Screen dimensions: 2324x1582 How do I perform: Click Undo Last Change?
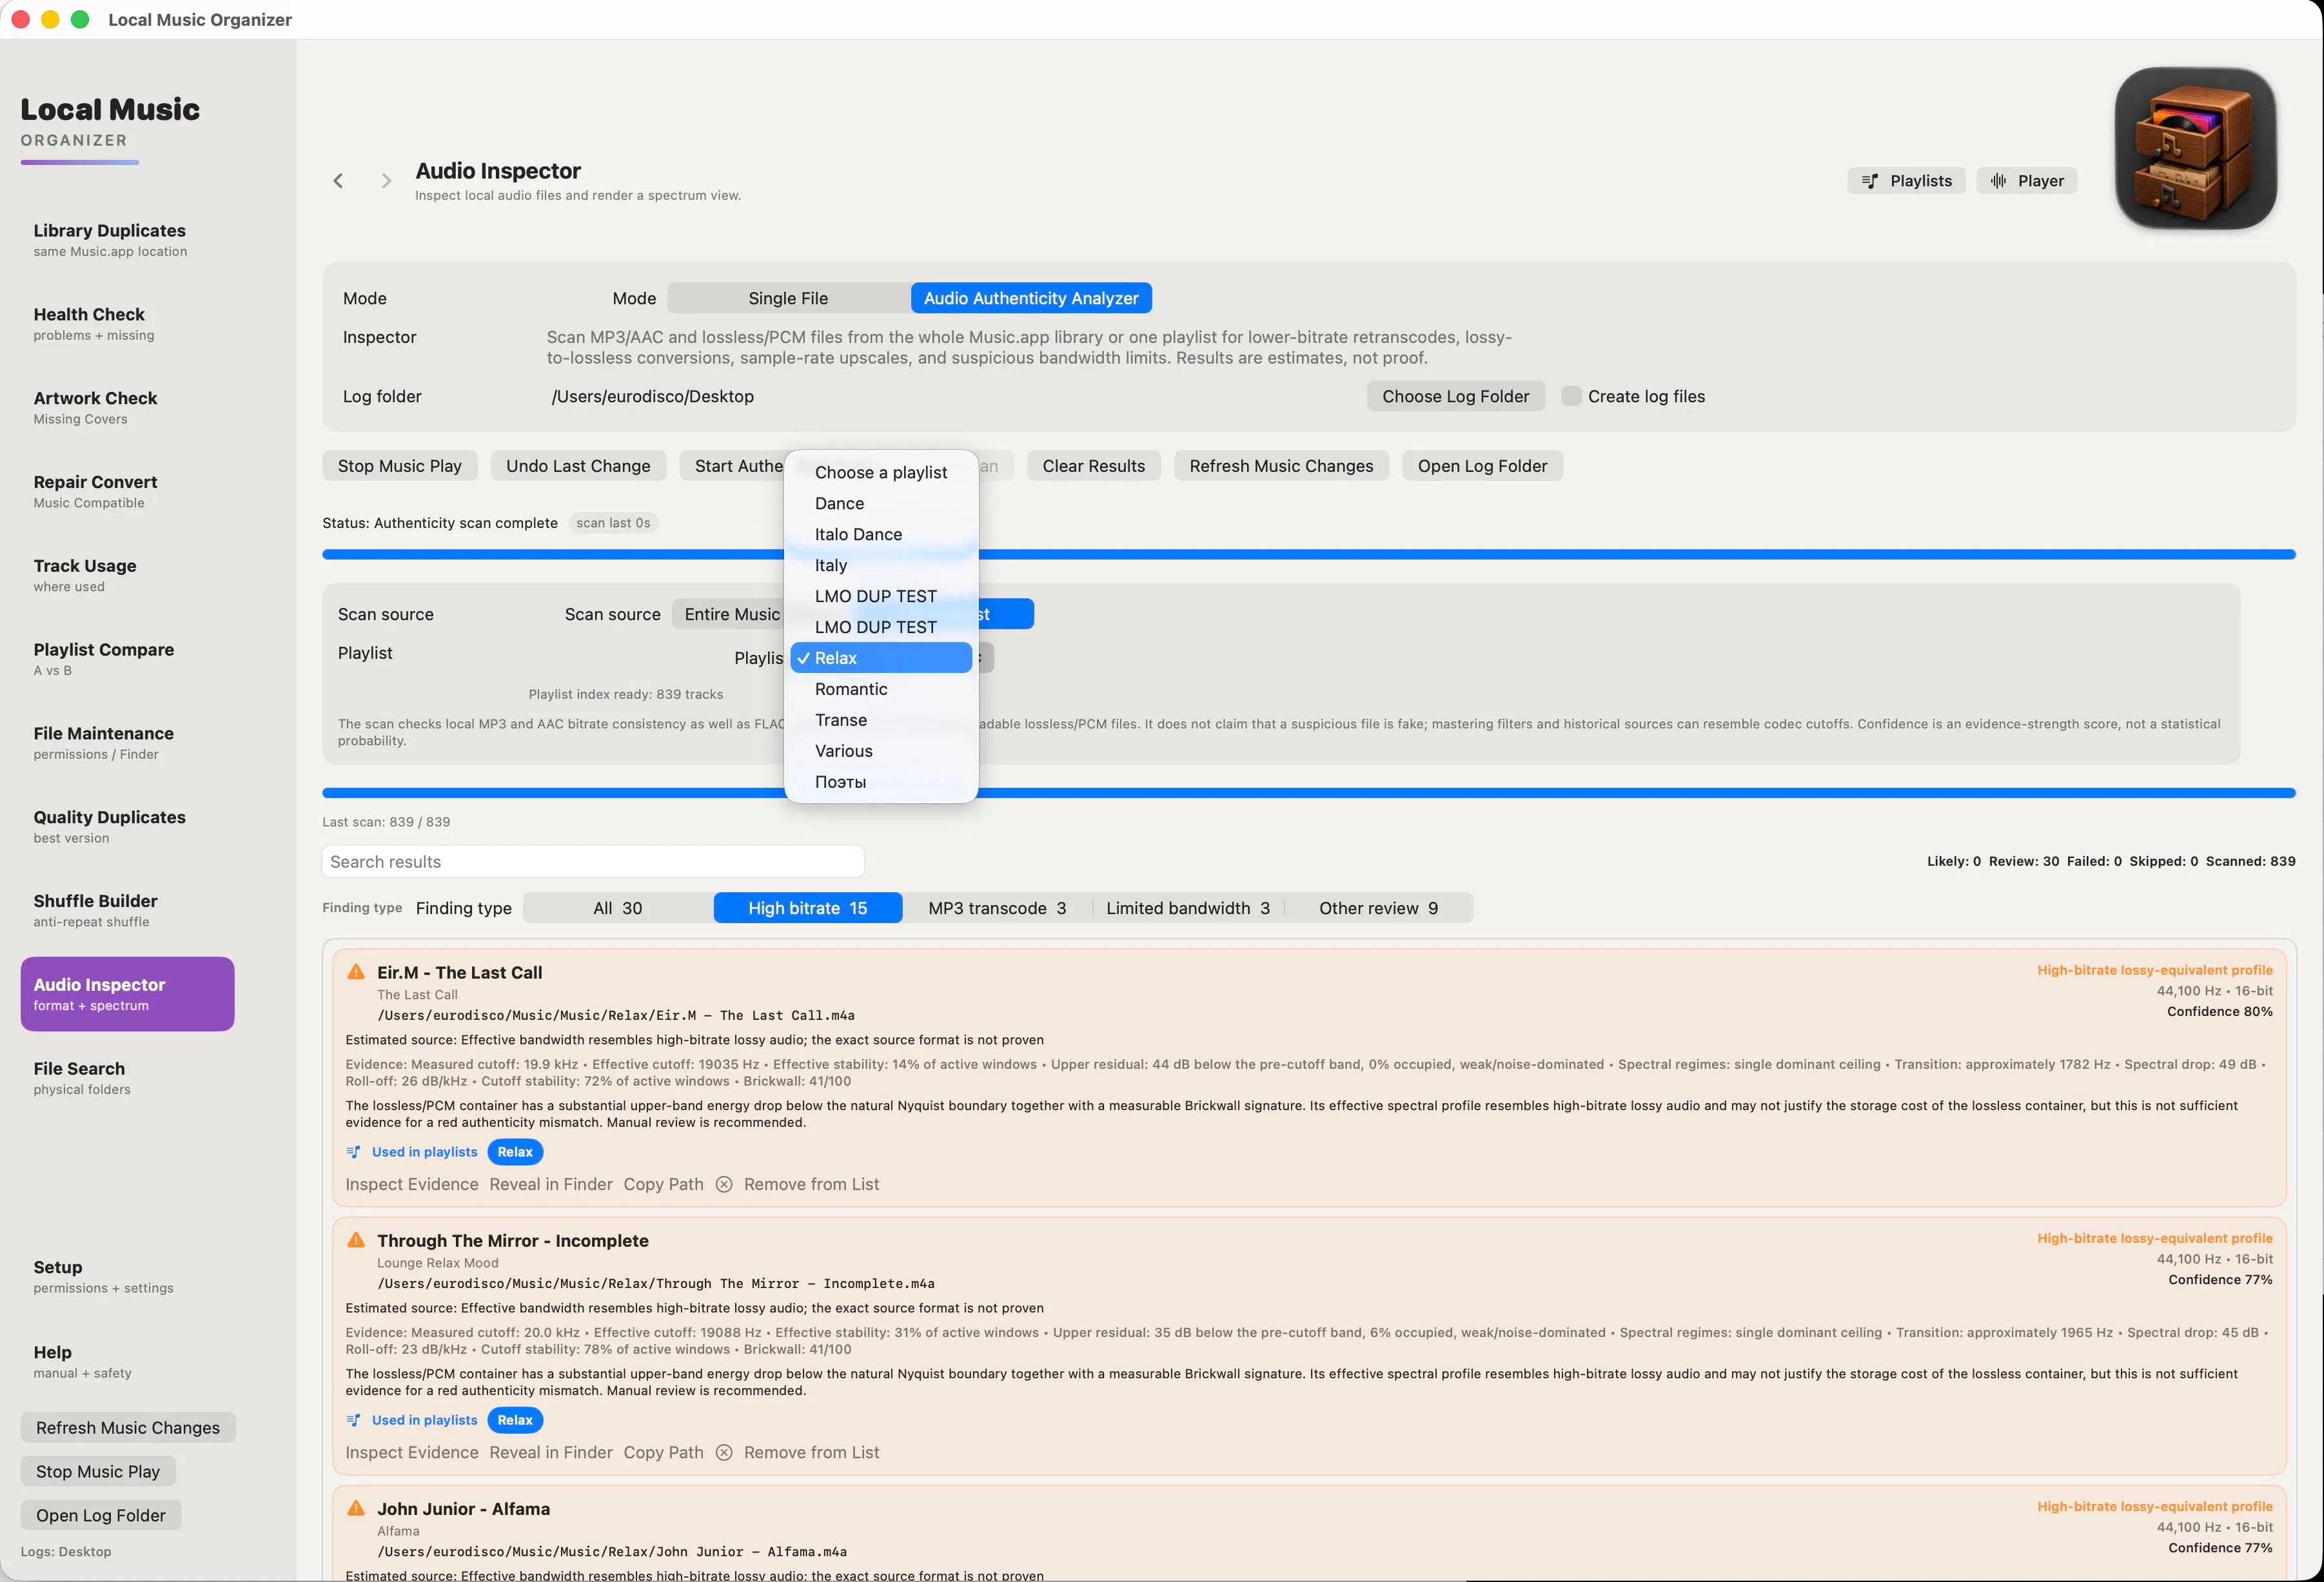point(578,466)
